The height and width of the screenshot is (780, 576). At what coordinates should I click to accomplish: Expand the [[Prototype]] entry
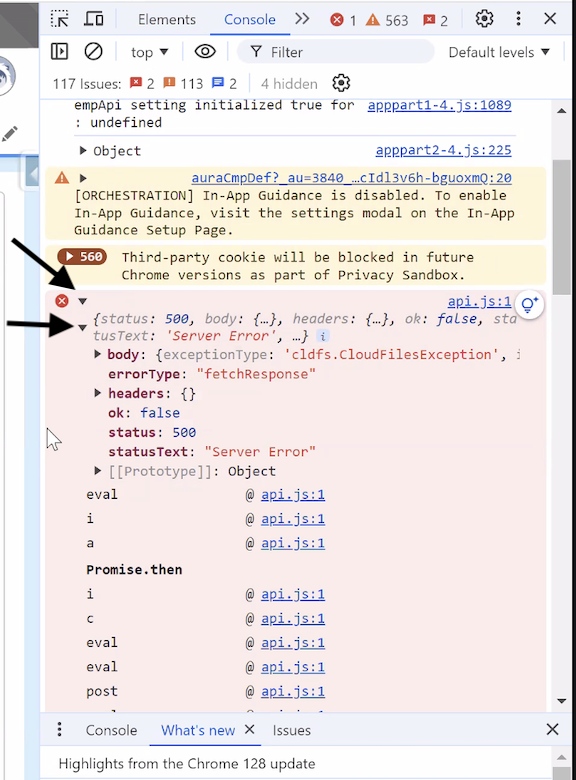click(x=97, y=471)
